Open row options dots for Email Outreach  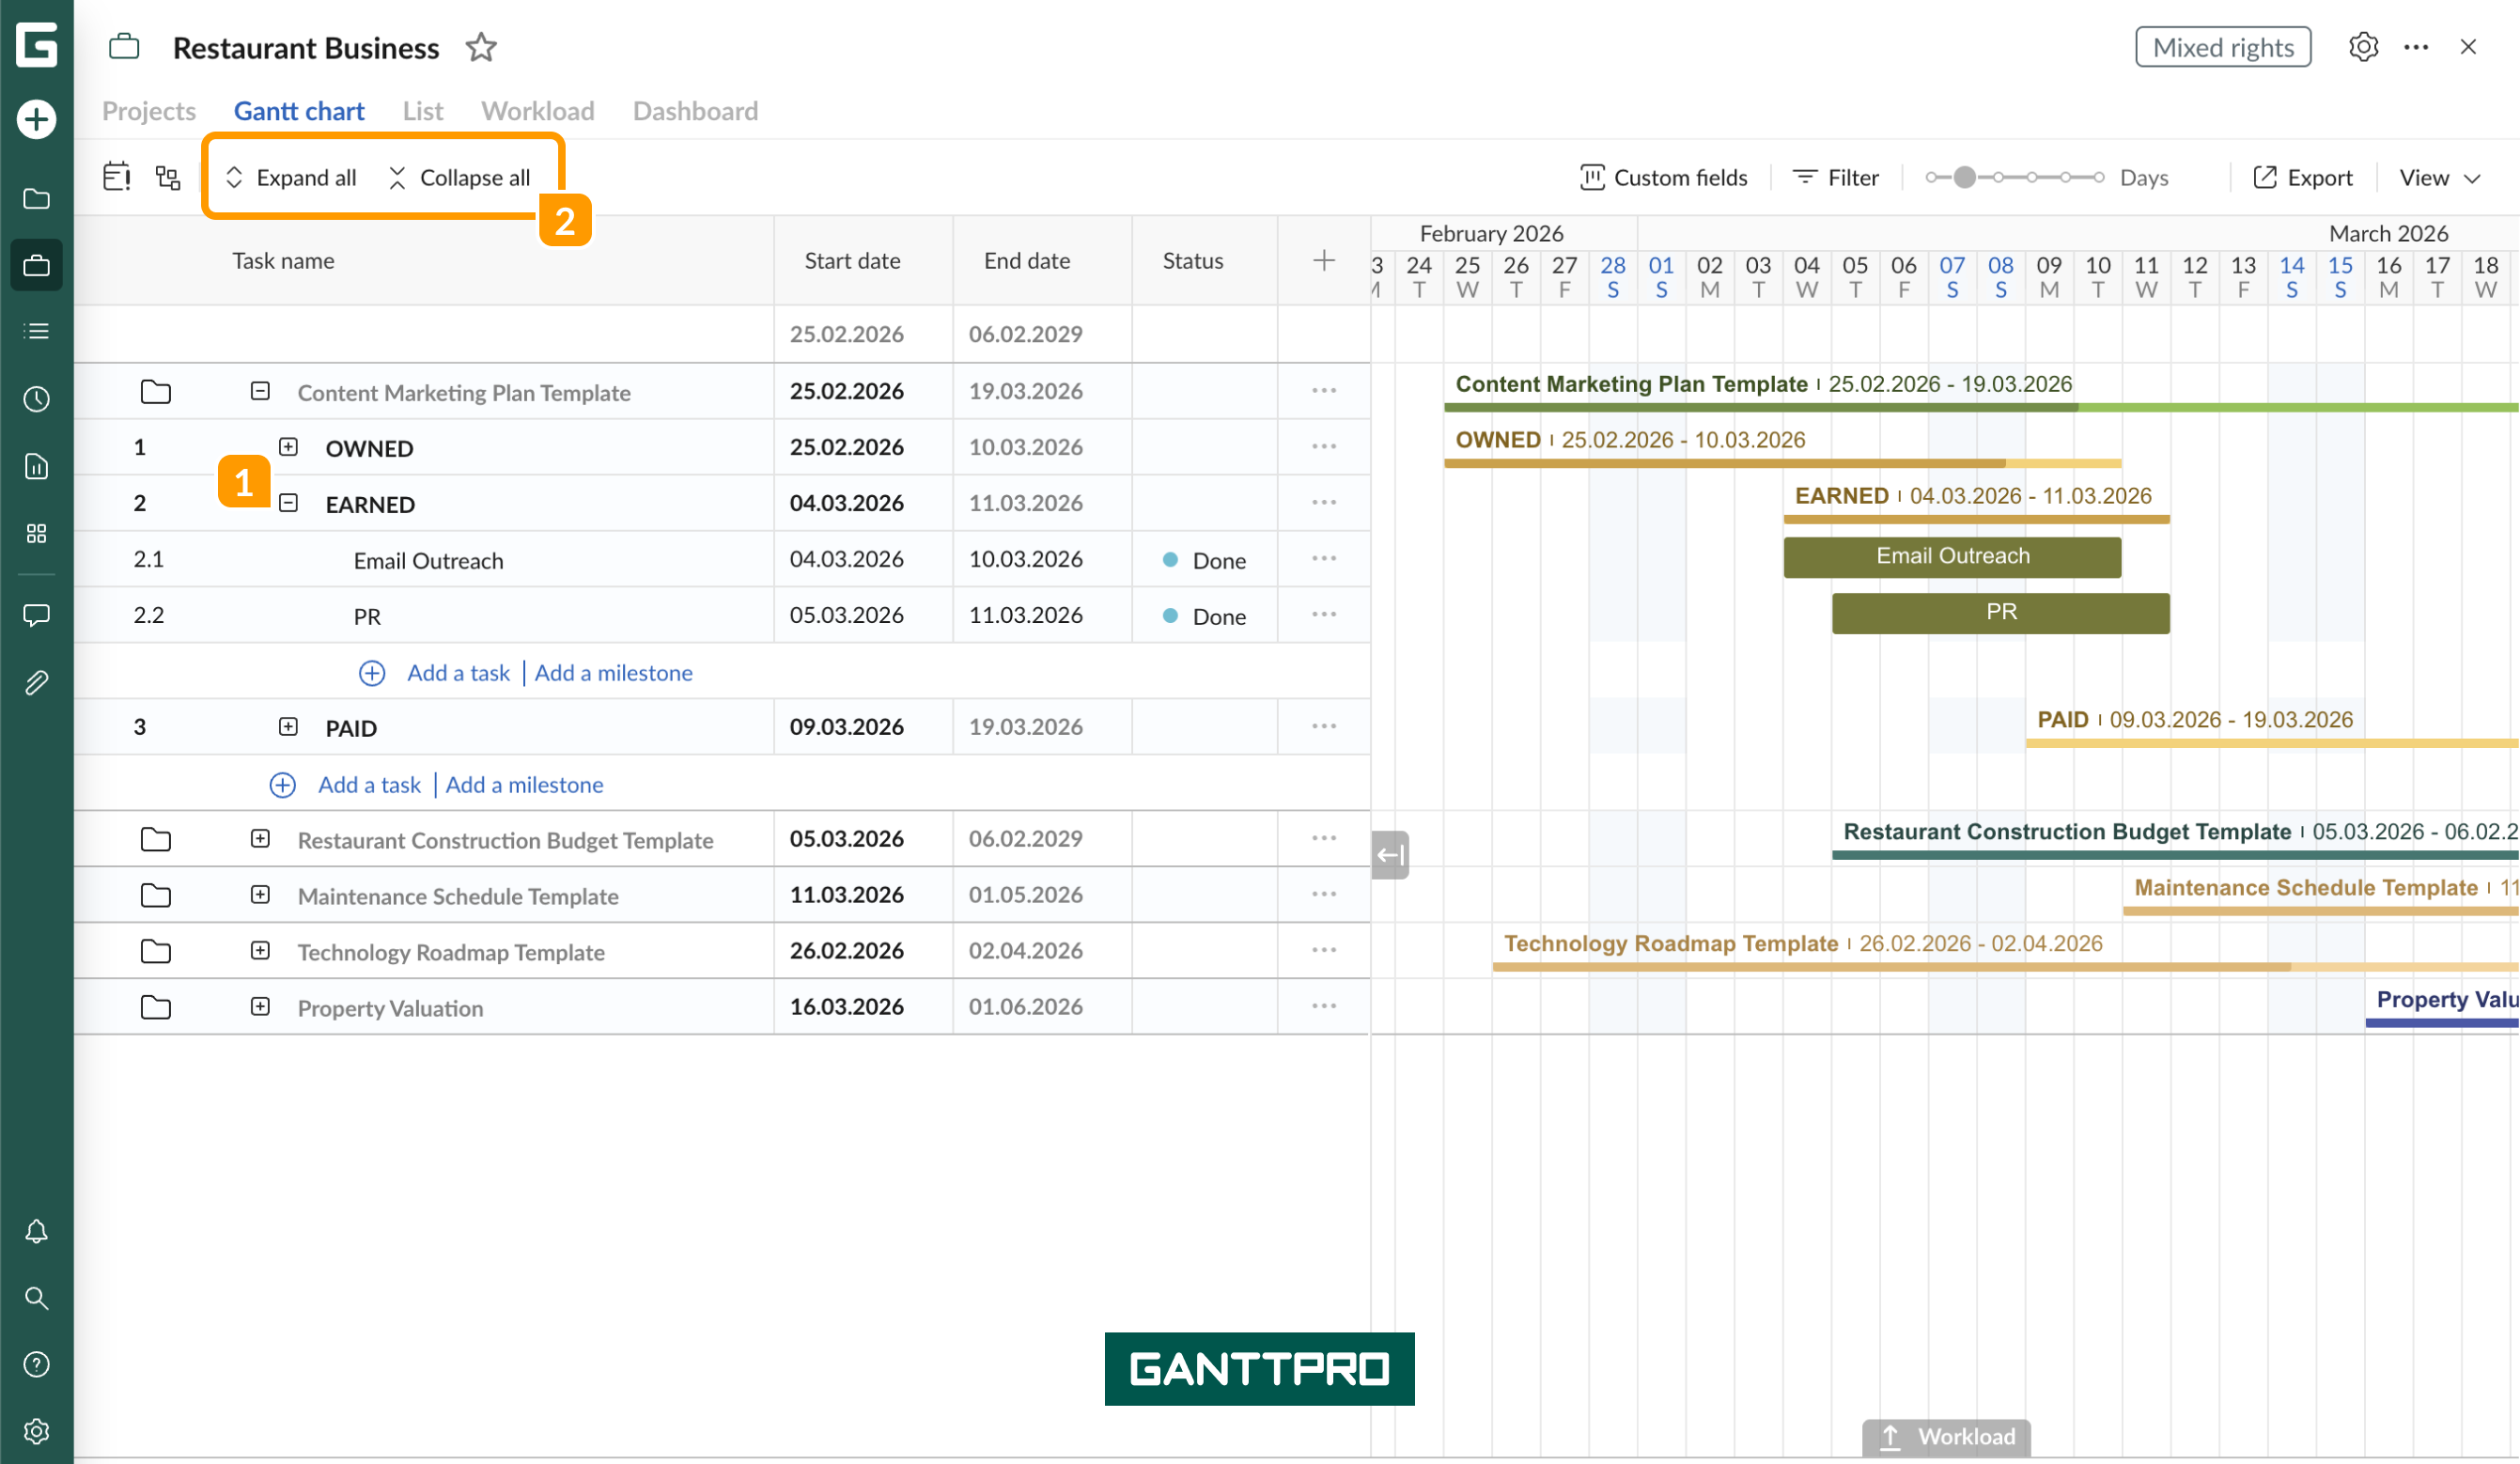tap(1324, 559)
